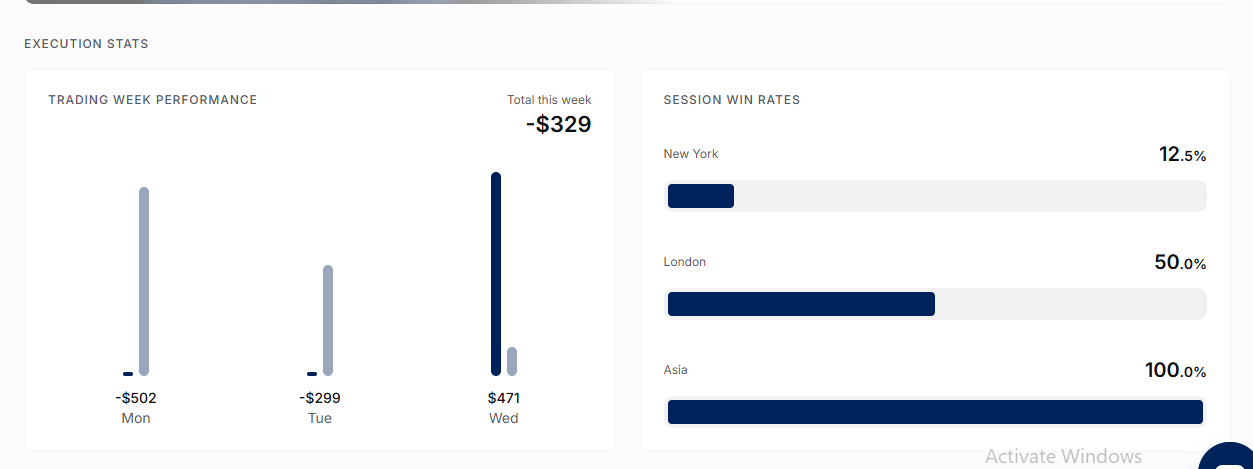Select Tuesday's gray performance bar
Screen dimensions: 1253x469
[x=328, y=320]
